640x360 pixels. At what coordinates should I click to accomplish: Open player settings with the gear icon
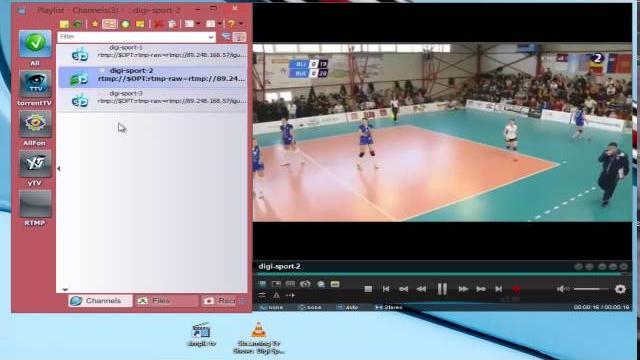[x=620, y=289]
